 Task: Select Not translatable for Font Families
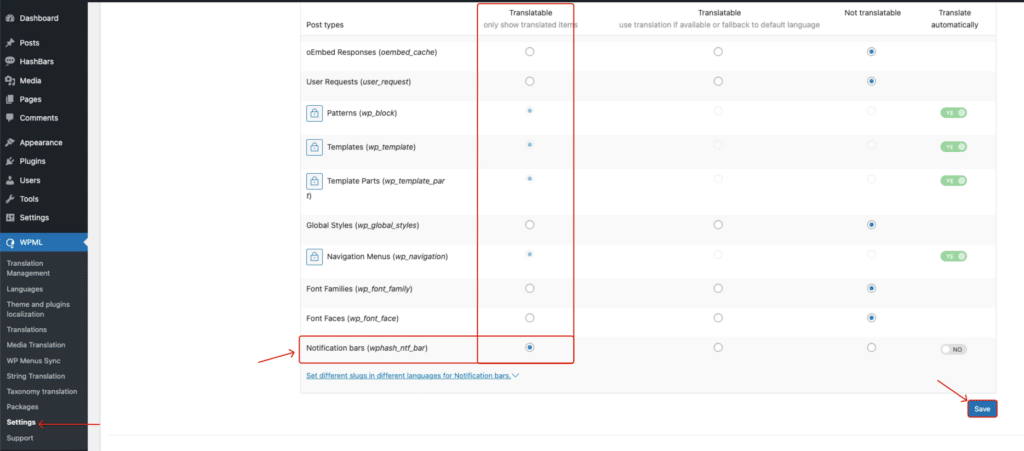(x=871, y=288)
